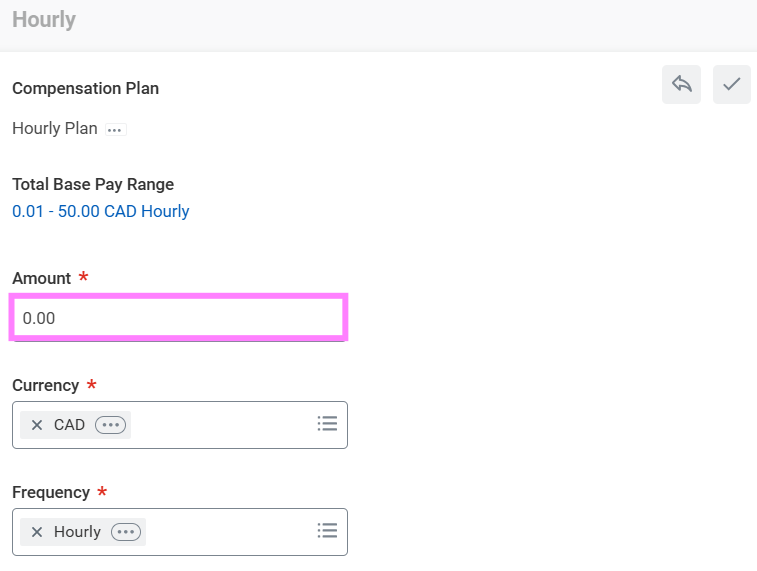Click the Hourly section heading
757x571 pixels.
click(44, 20)
